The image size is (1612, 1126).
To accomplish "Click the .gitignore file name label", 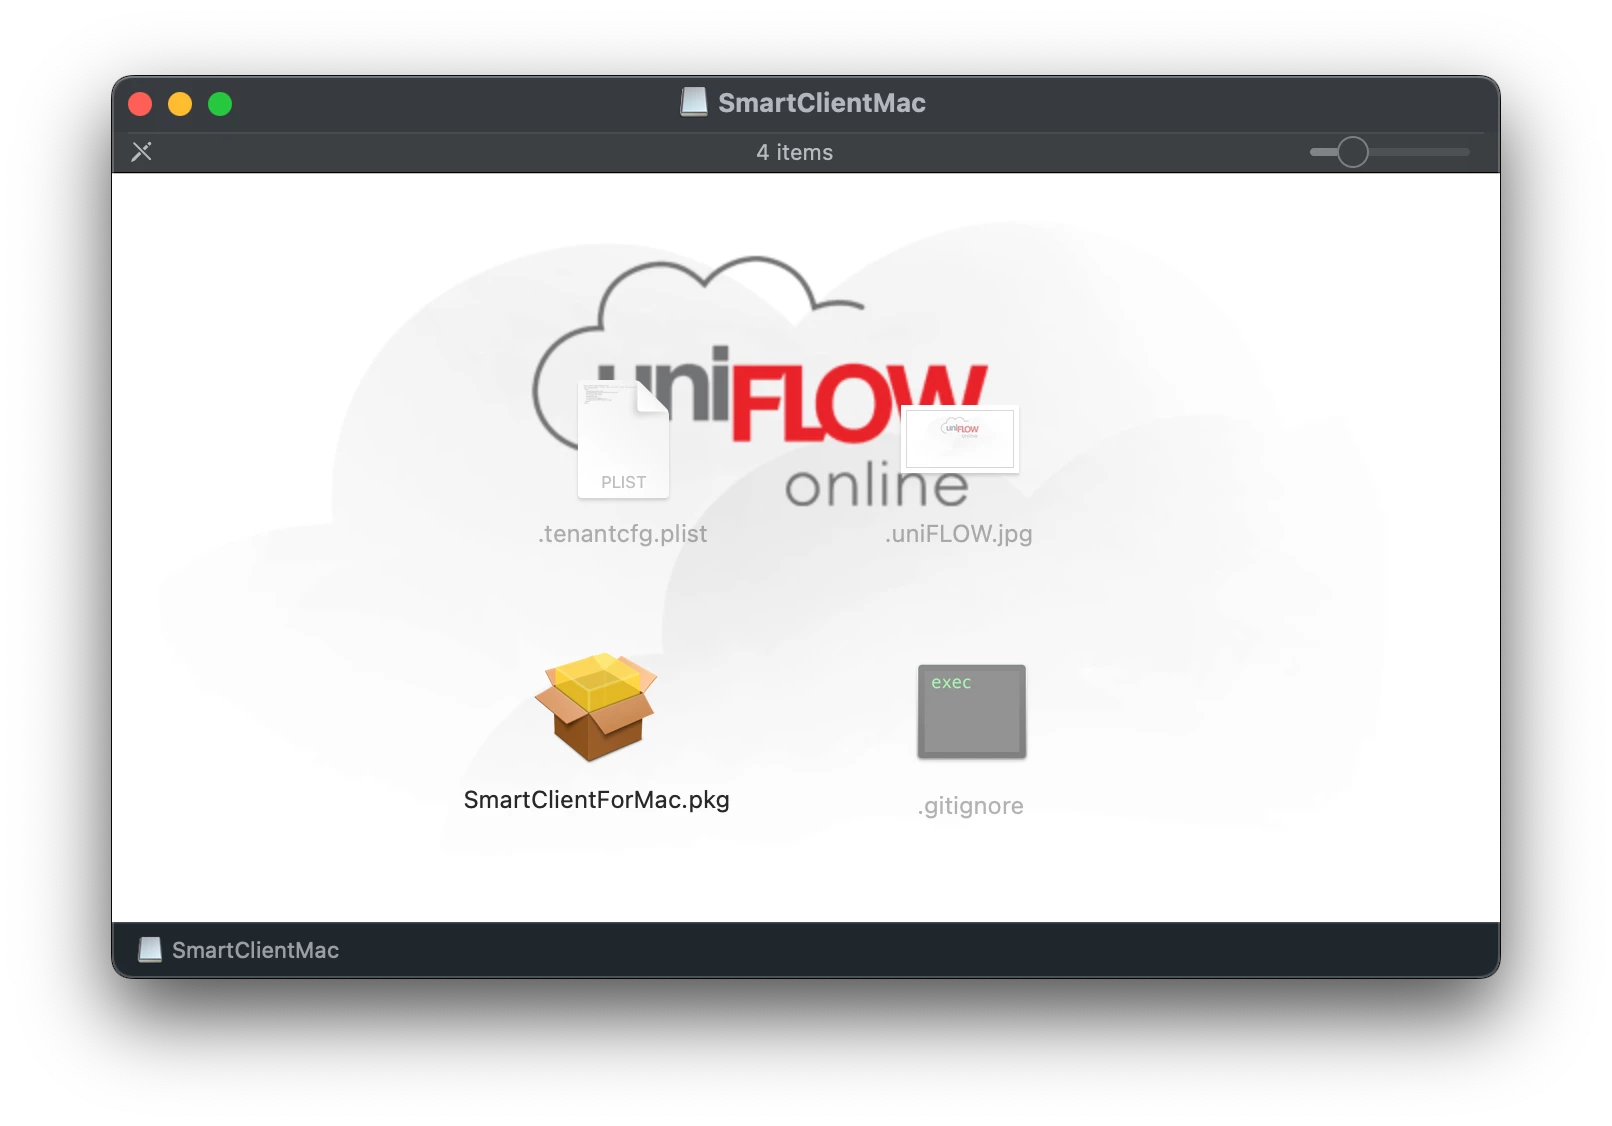I will 971,806.
